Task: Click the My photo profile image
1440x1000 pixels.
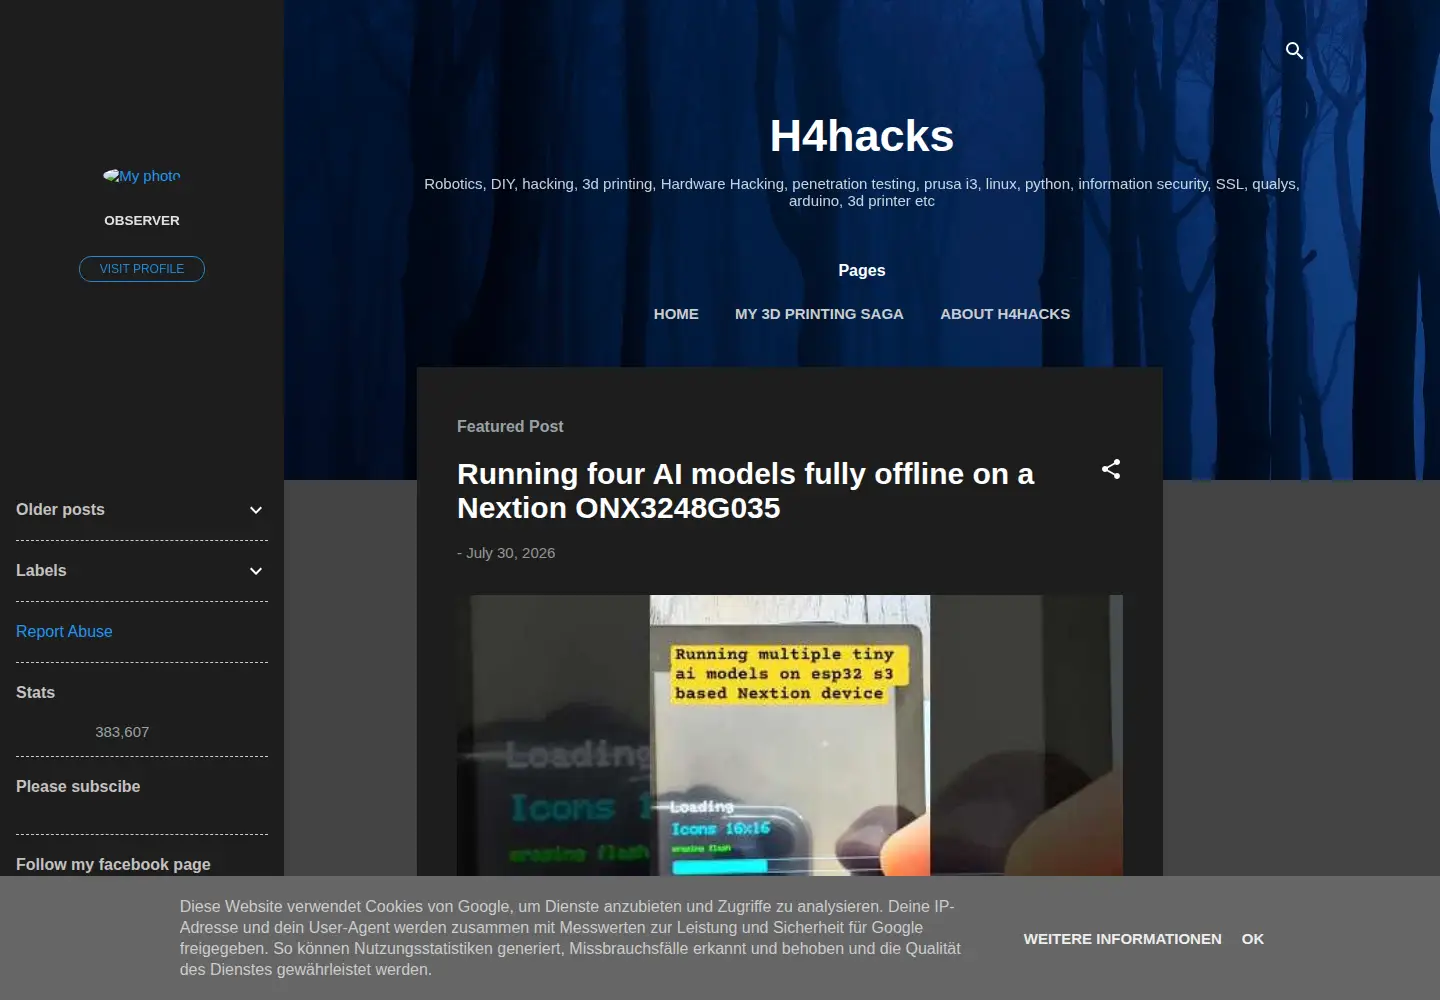Action: coord(142,176)
